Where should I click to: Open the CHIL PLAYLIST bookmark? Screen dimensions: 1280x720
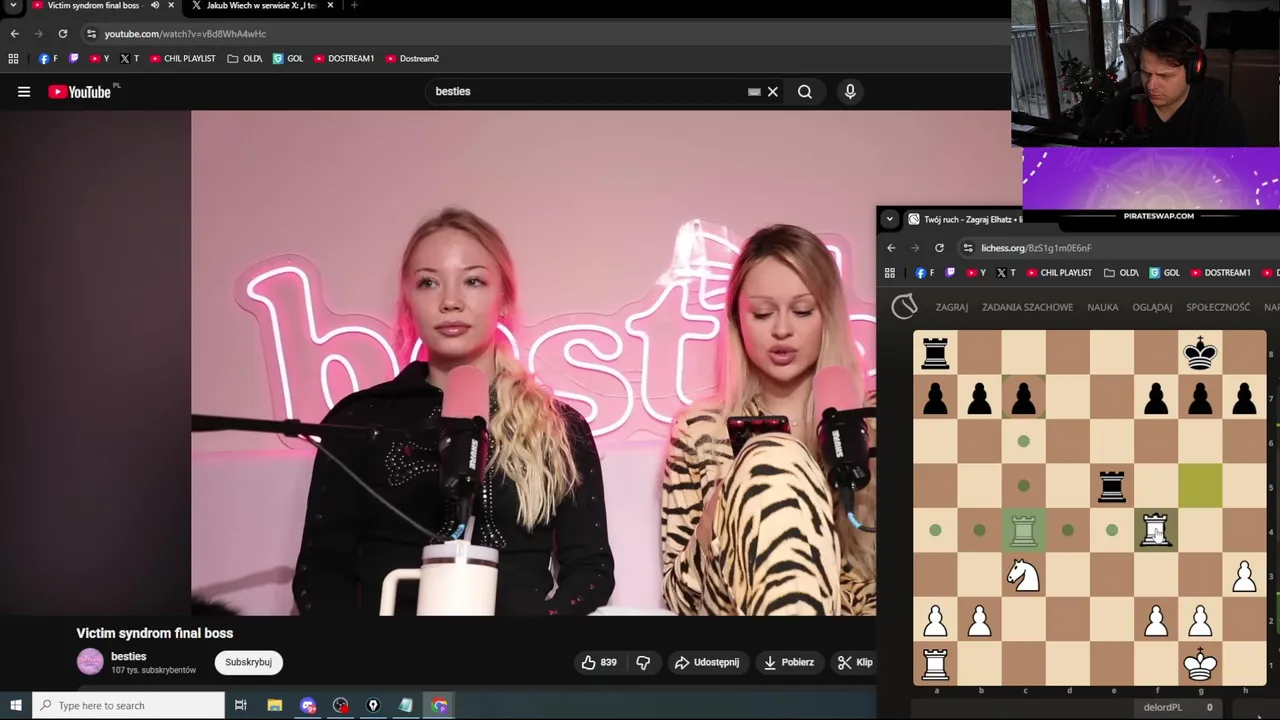(x=182, y=59)
